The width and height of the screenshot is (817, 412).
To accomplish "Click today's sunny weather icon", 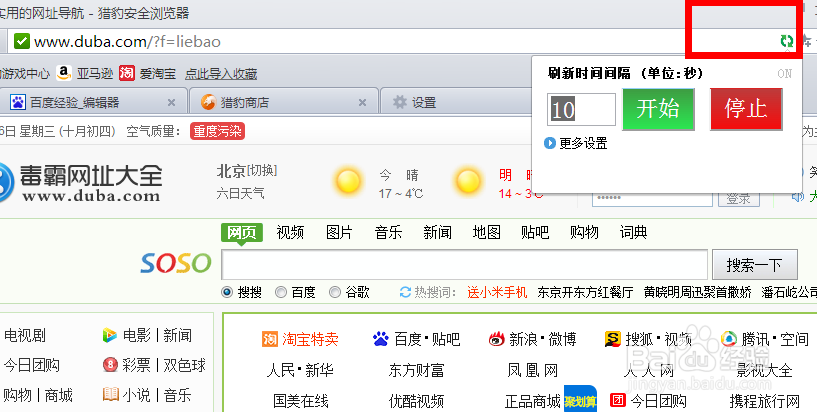I will [x=348, y=182].
